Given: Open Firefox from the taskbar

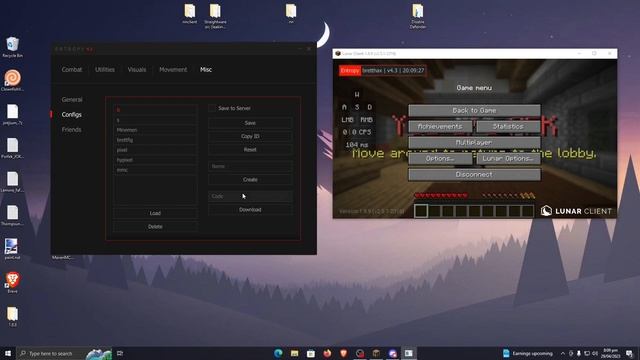Looking at the screenshot, I should 327,353.
